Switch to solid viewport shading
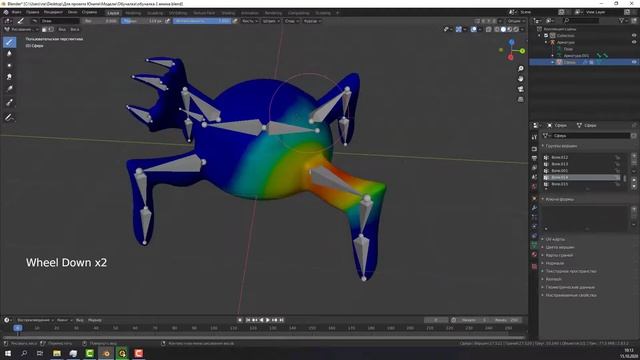This screenshot has height=360, width=640. [x=503, y=29]
